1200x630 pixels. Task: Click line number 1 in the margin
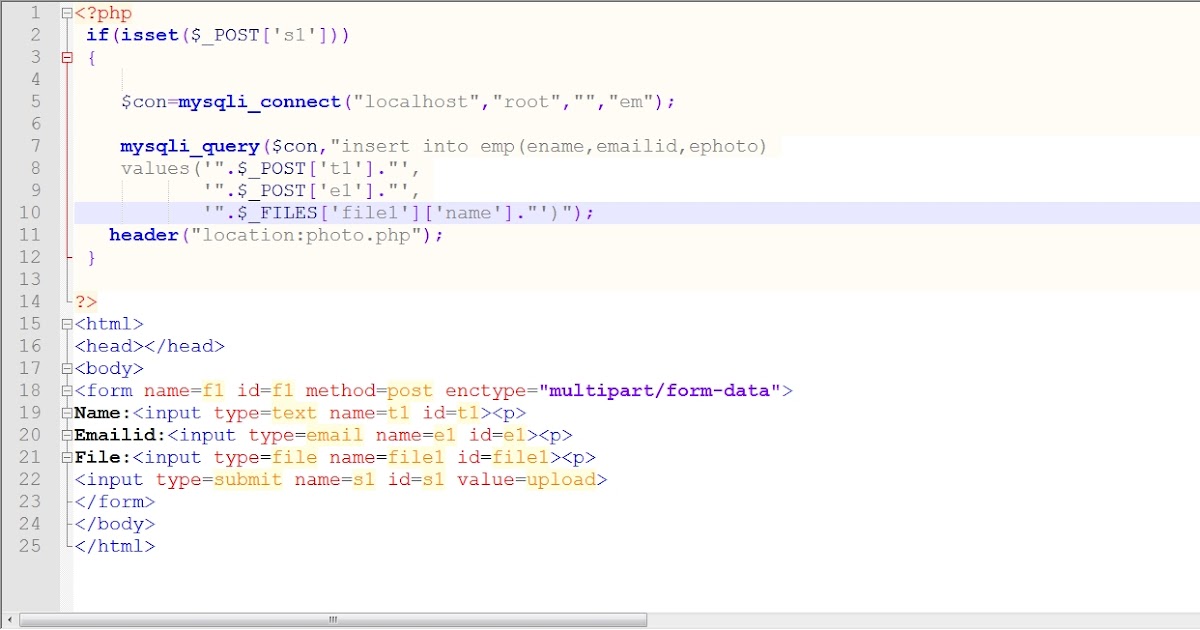coord(36,12)
